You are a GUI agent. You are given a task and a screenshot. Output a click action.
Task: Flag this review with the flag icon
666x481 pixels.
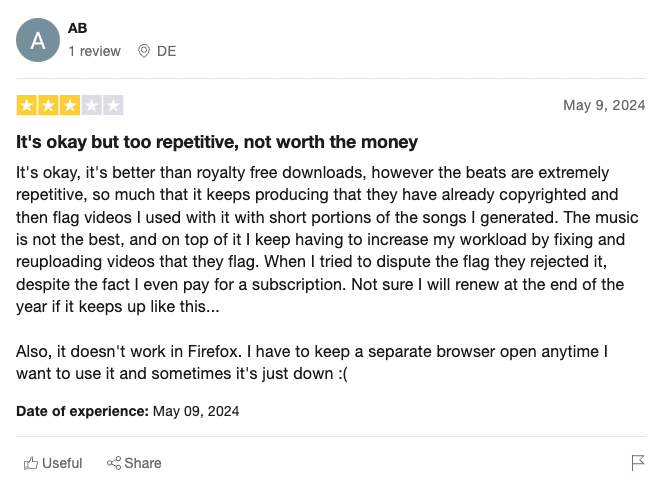pyautogui.click(x=638, y=463)
